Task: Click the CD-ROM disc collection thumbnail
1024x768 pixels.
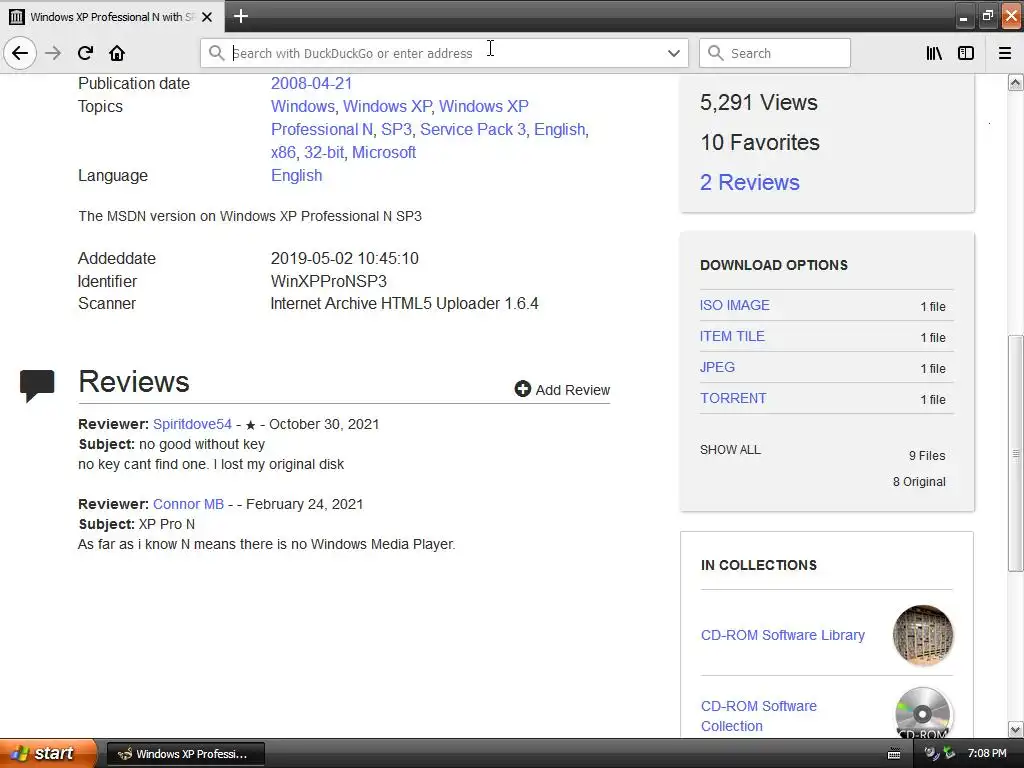Action: [922, 712]
